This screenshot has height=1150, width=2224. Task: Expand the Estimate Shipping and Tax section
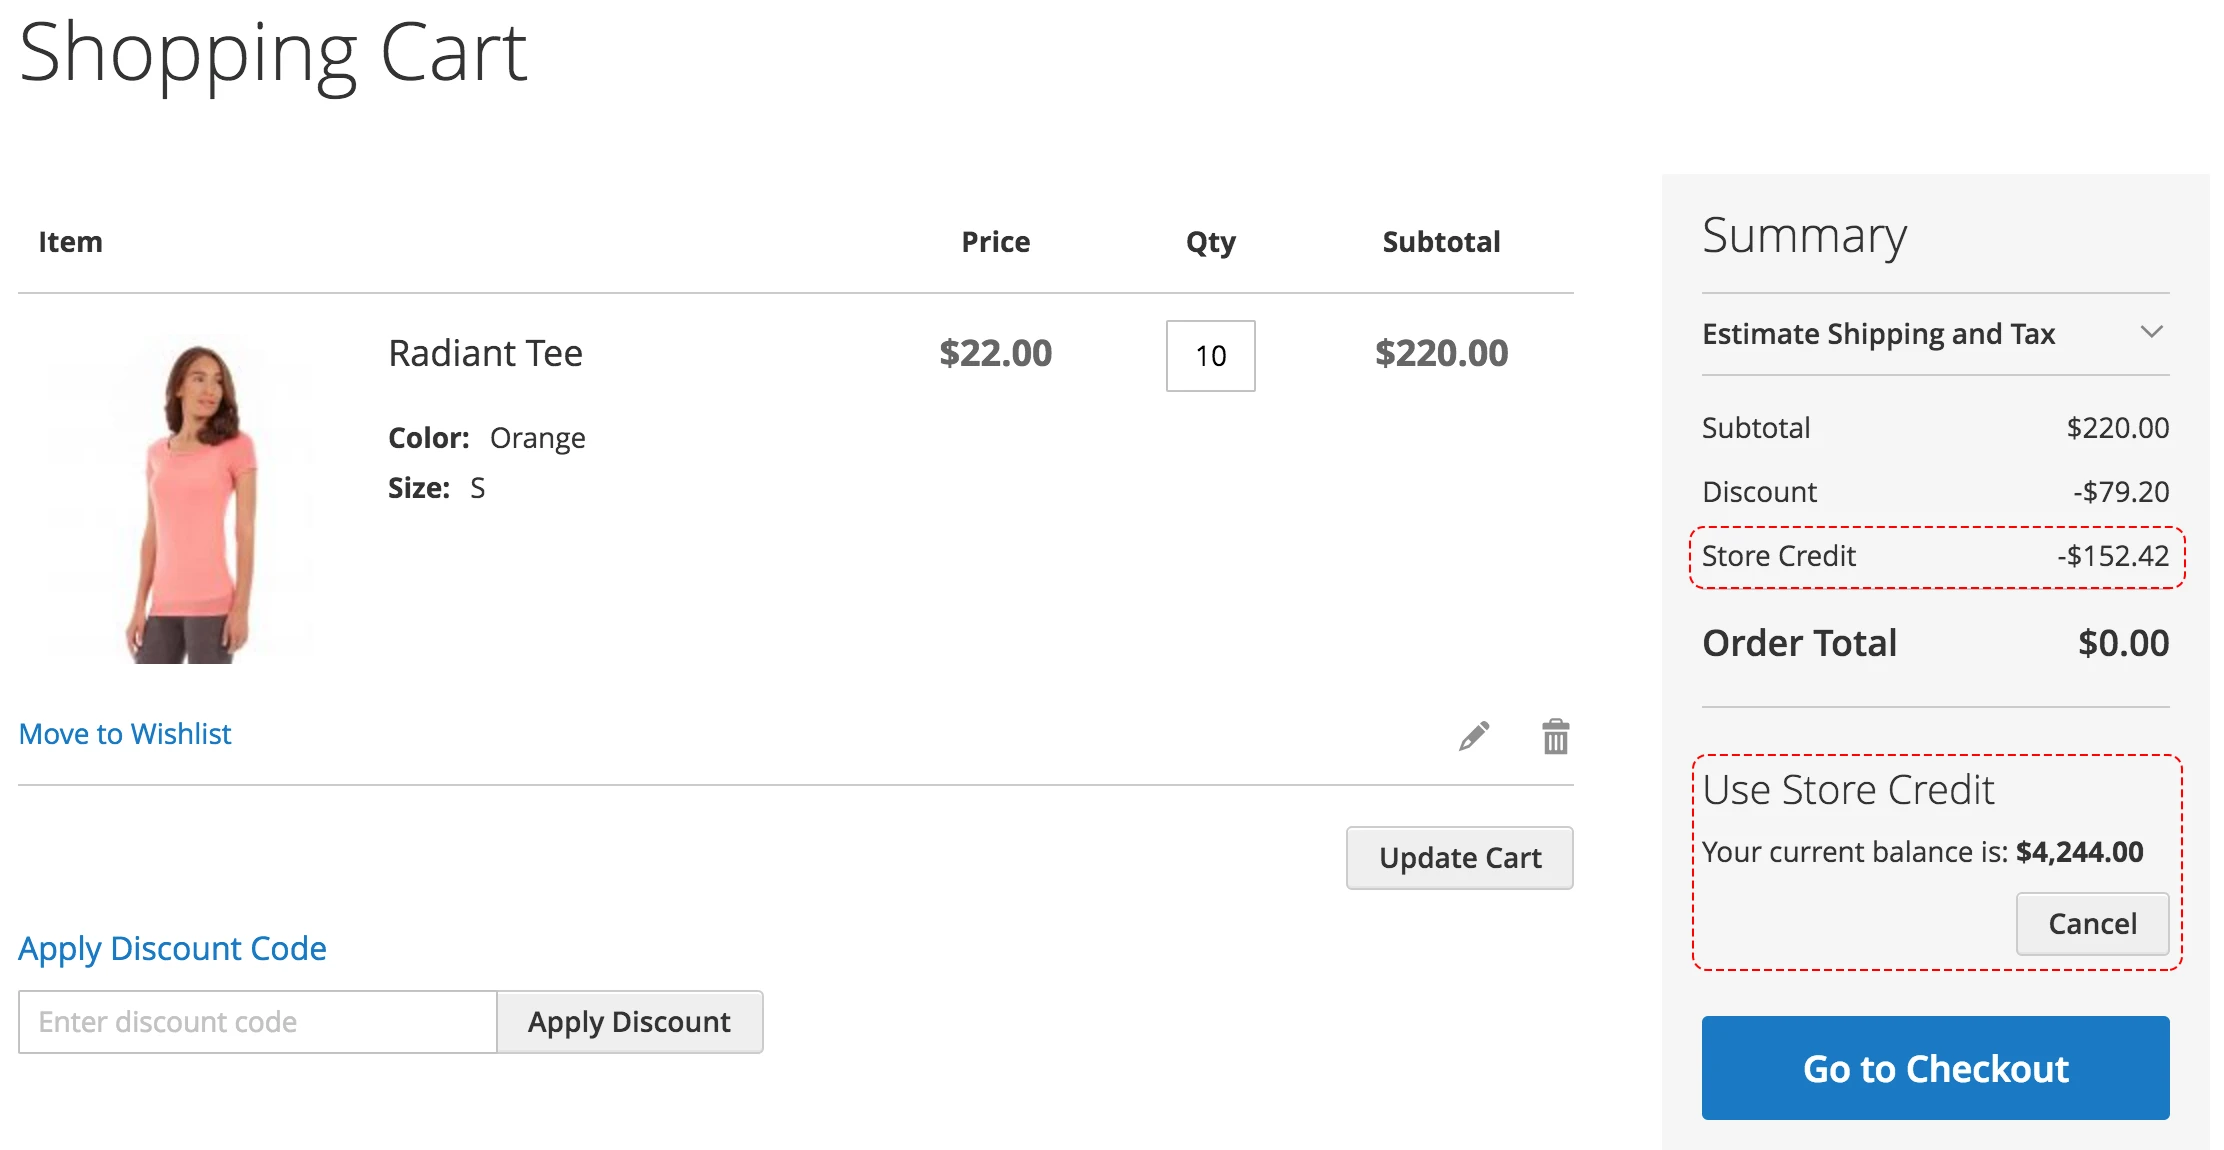coord(1879,334)
